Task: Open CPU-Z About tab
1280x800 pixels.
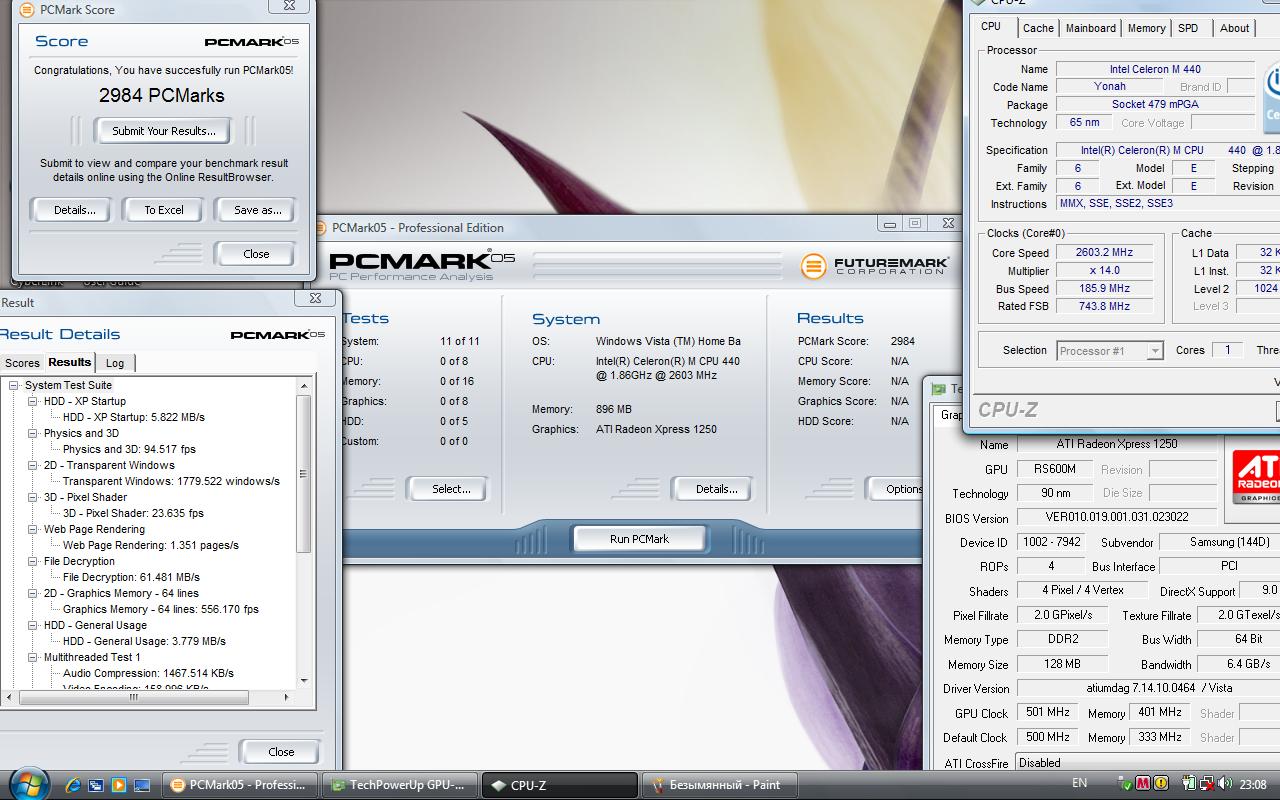Action: 1234,28
